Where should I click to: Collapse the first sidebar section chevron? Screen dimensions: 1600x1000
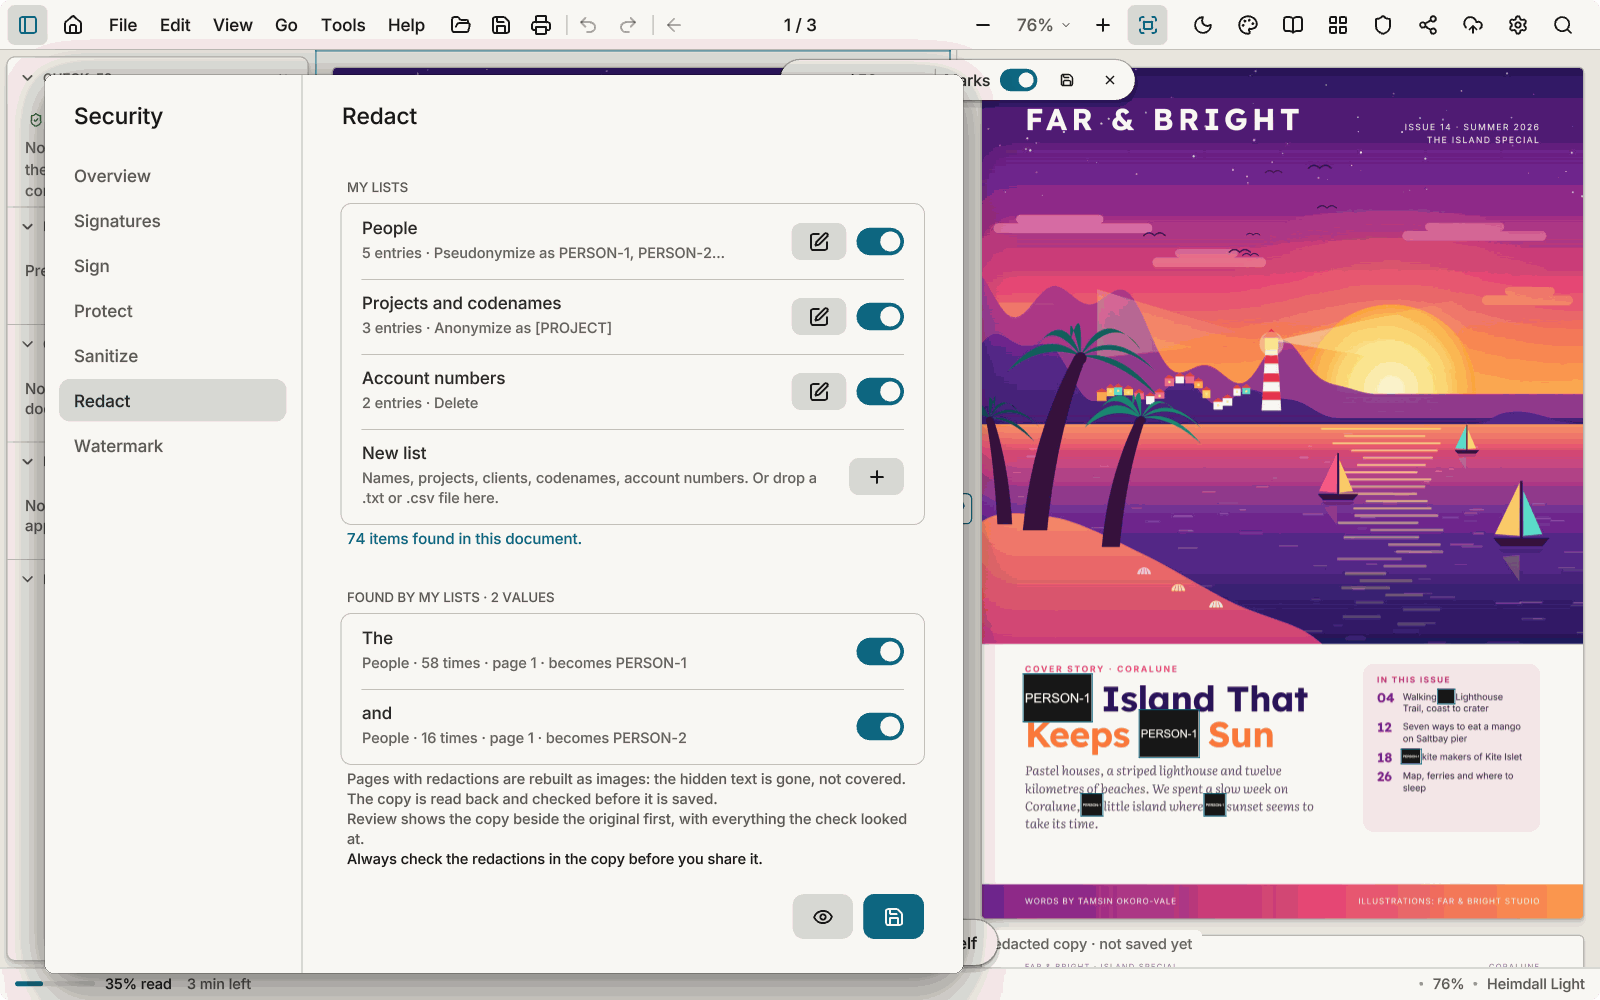coord(28,77)
